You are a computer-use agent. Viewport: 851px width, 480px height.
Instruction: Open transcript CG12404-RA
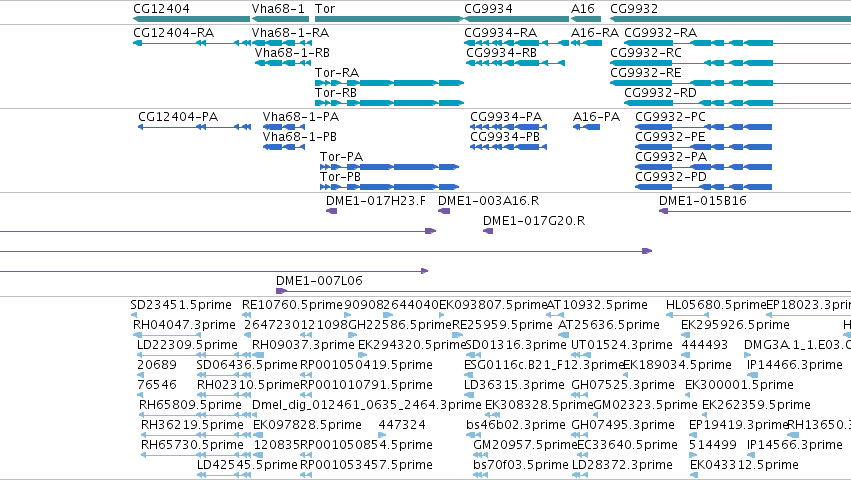click(174, 33)
